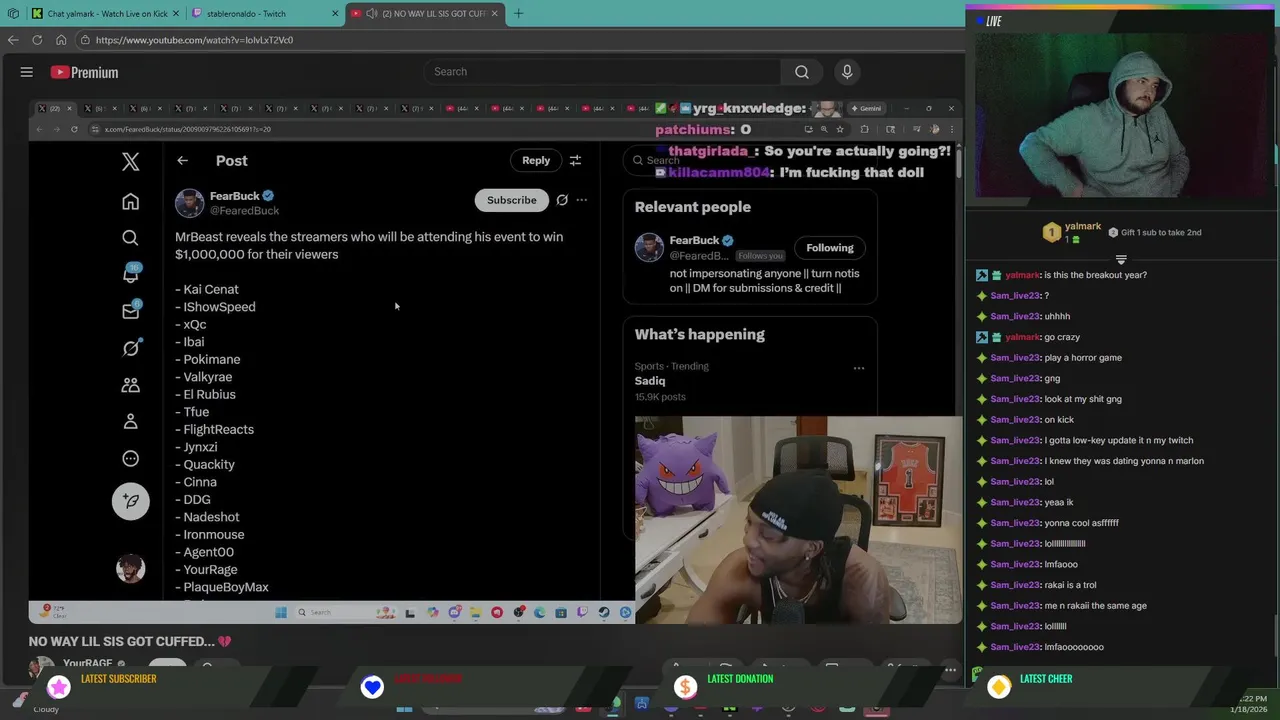The height and width of the screenshot is (720, 1280).
Task: Click the Gemini button in inner browser
Action: point(866,108)
